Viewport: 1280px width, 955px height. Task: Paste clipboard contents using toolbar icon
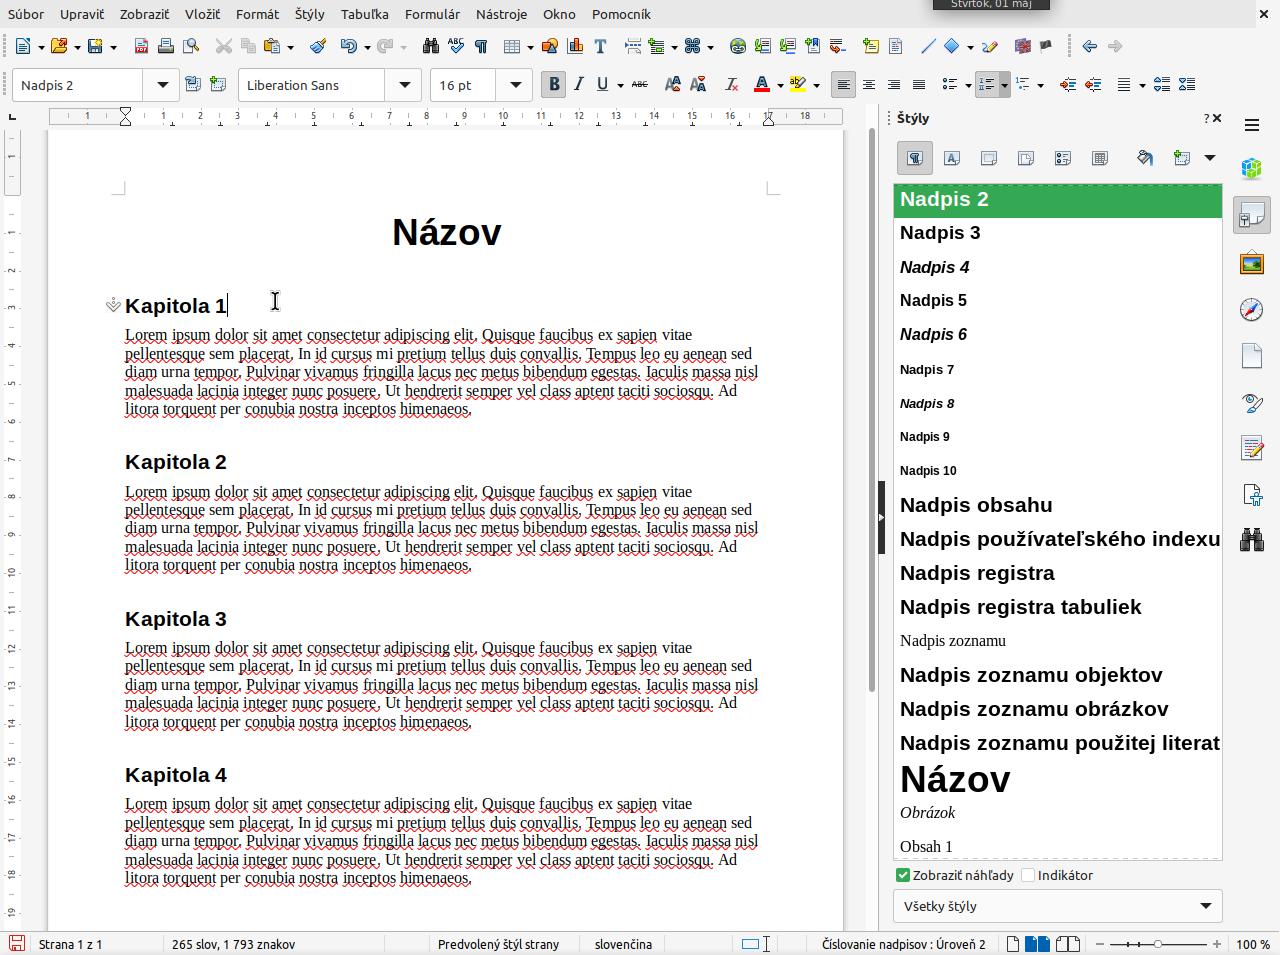click(x=272, y=46)
